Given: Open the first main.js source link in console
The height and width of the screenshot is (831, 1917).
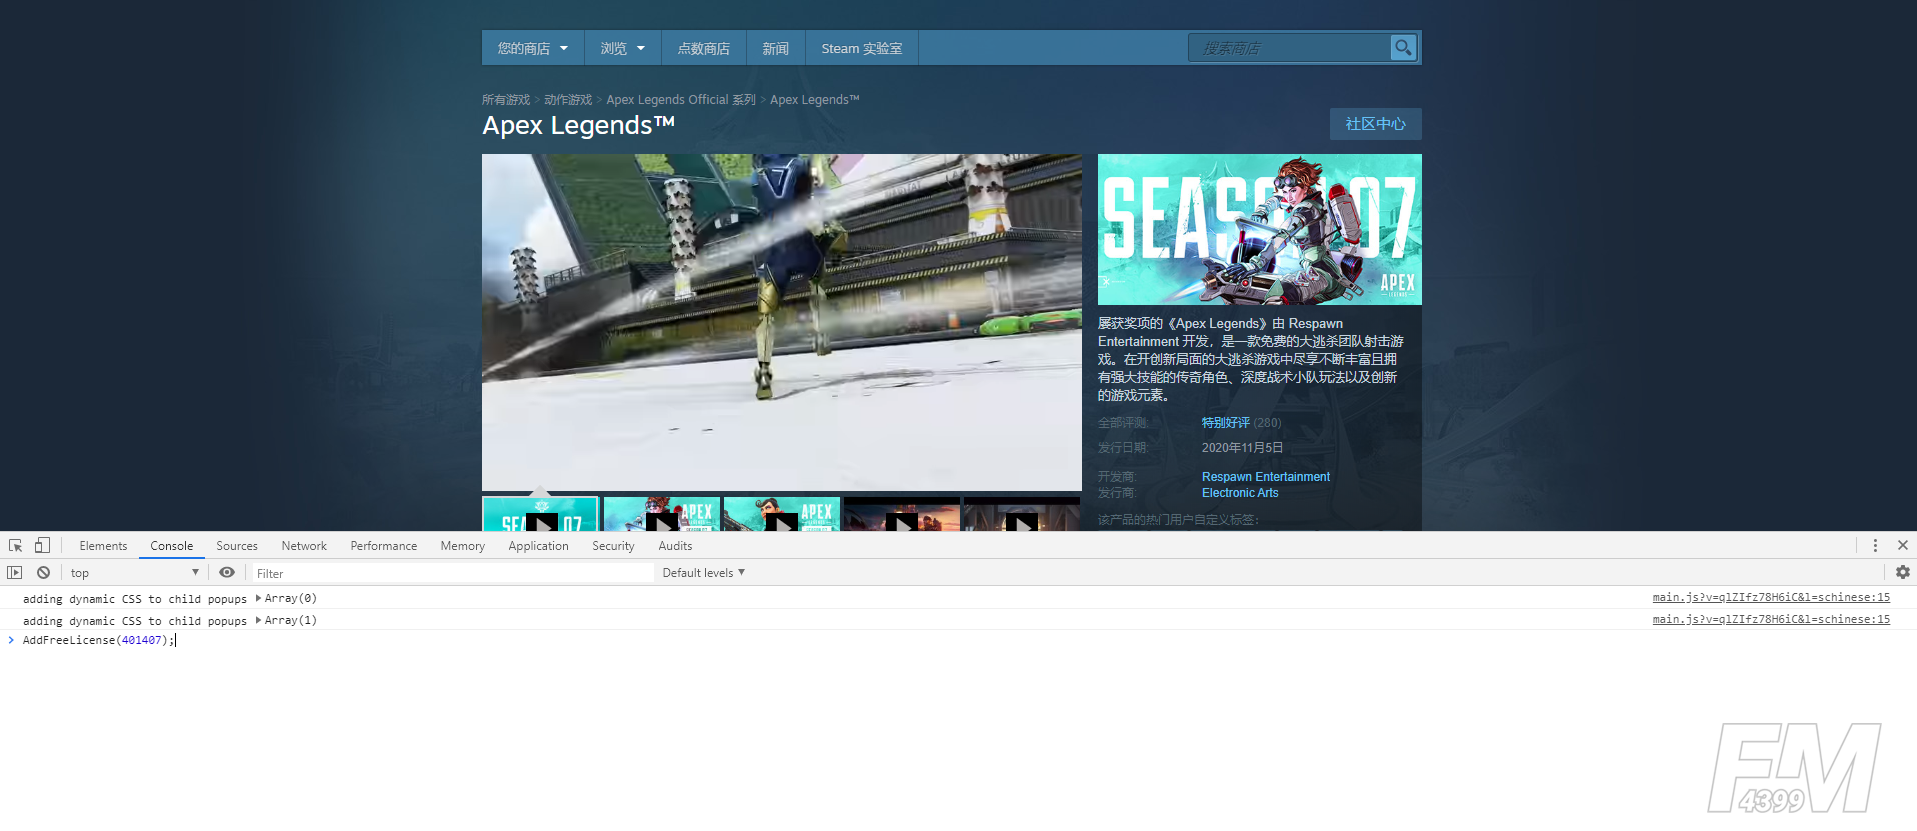Looking at the screenshot, I should pos(1771,597).
